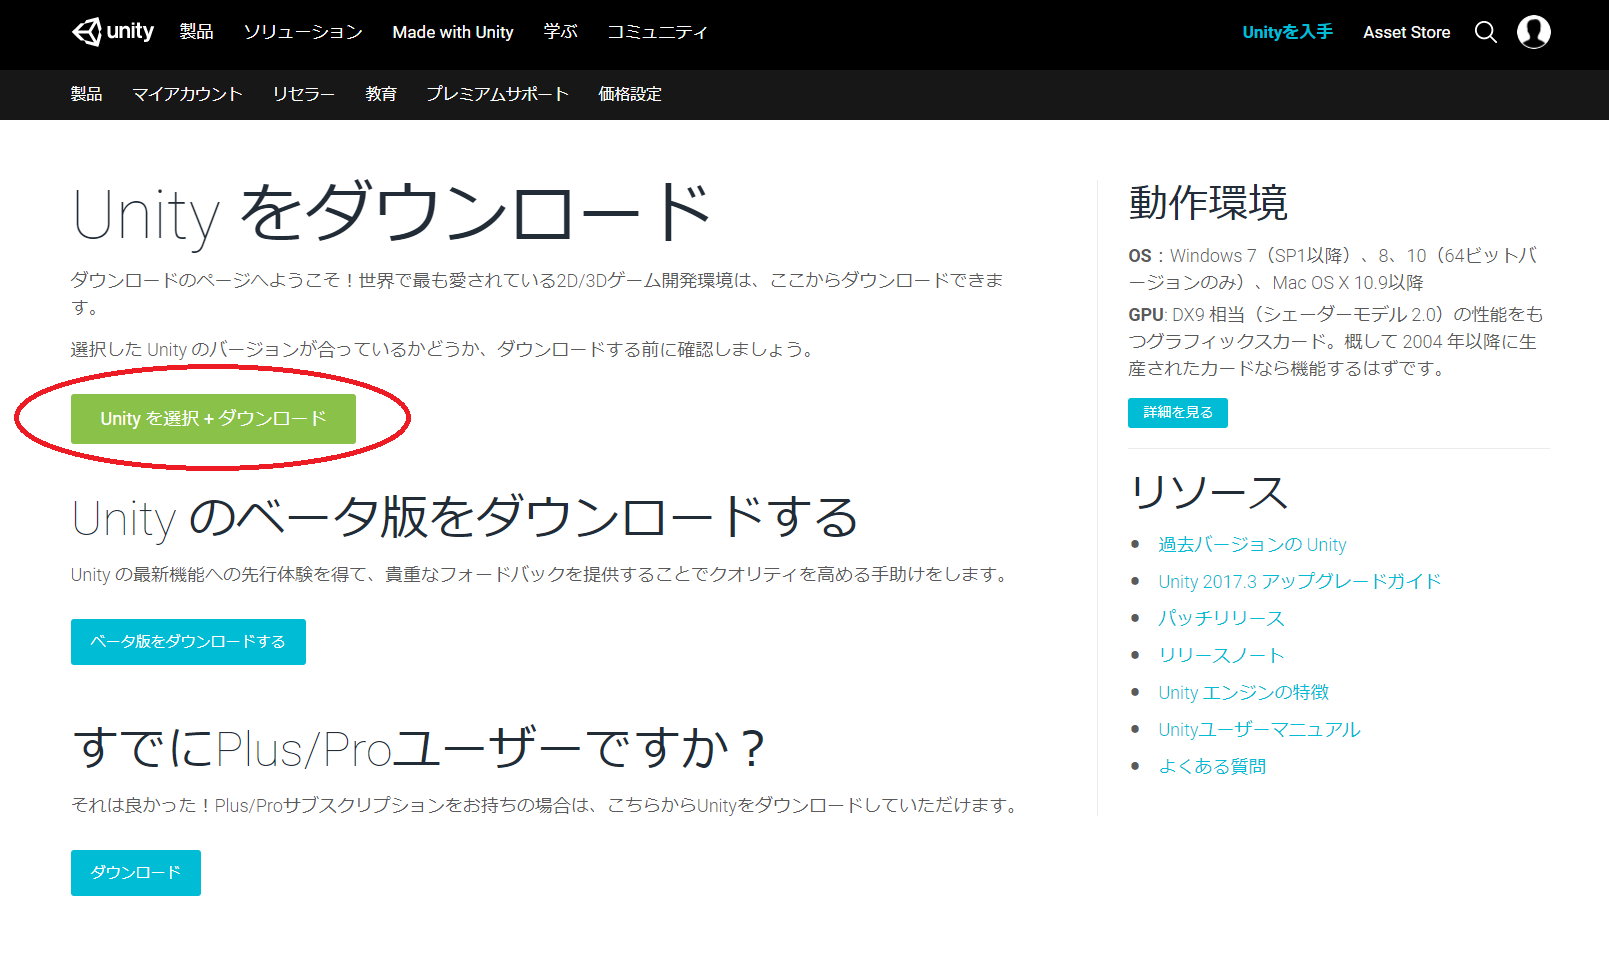Open the パッチリリース link
Viewport: 1609px width, 975px height.
coord(1221,618)
